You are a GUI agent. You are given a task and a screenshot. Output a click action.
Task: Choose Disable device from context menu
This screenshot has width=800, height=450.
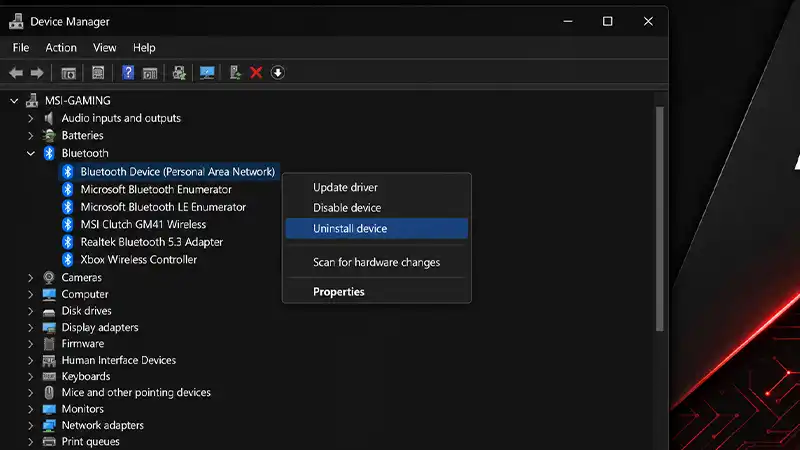tap(377, 208)
